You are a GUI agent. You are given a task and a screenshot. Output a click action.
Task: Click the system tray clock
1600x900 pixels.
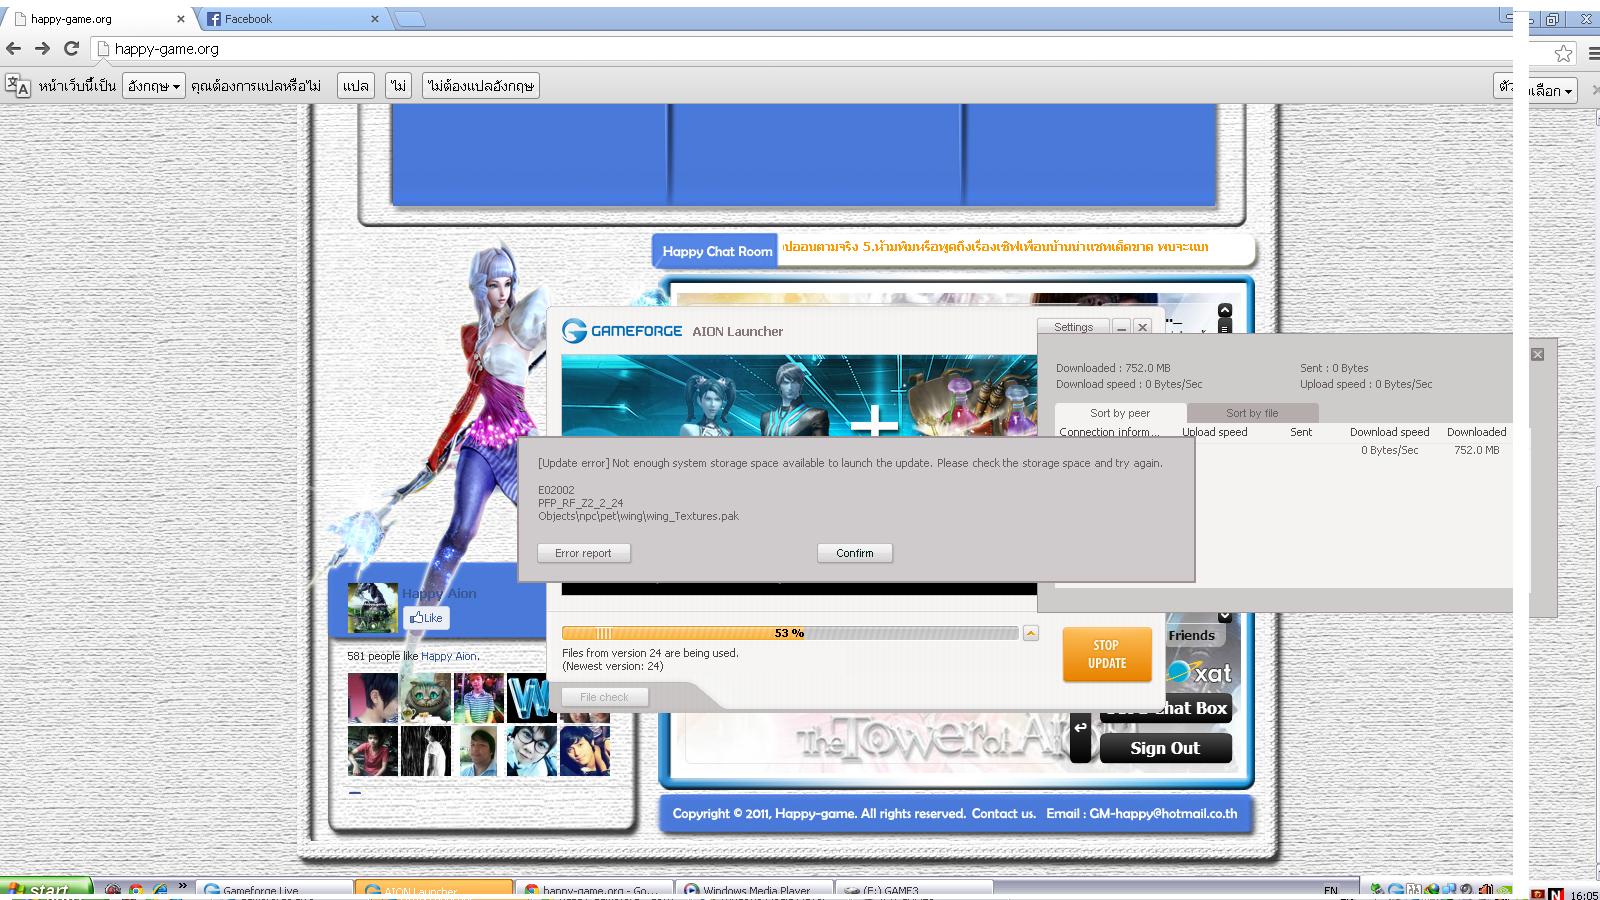[x=1584, y=895]
